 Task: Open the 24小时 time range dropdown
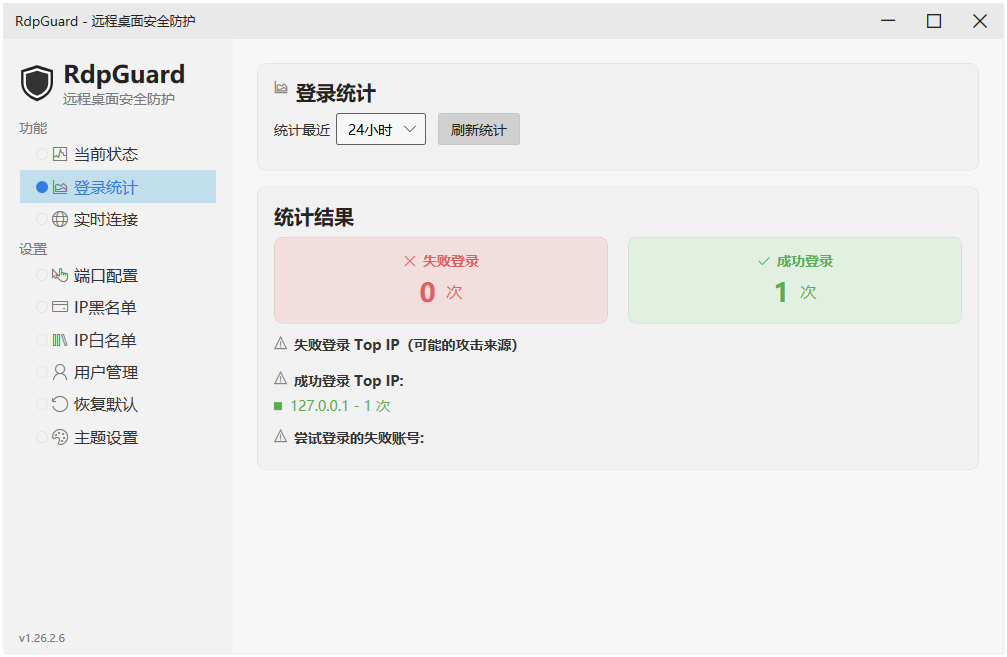[x=380, y=128]
